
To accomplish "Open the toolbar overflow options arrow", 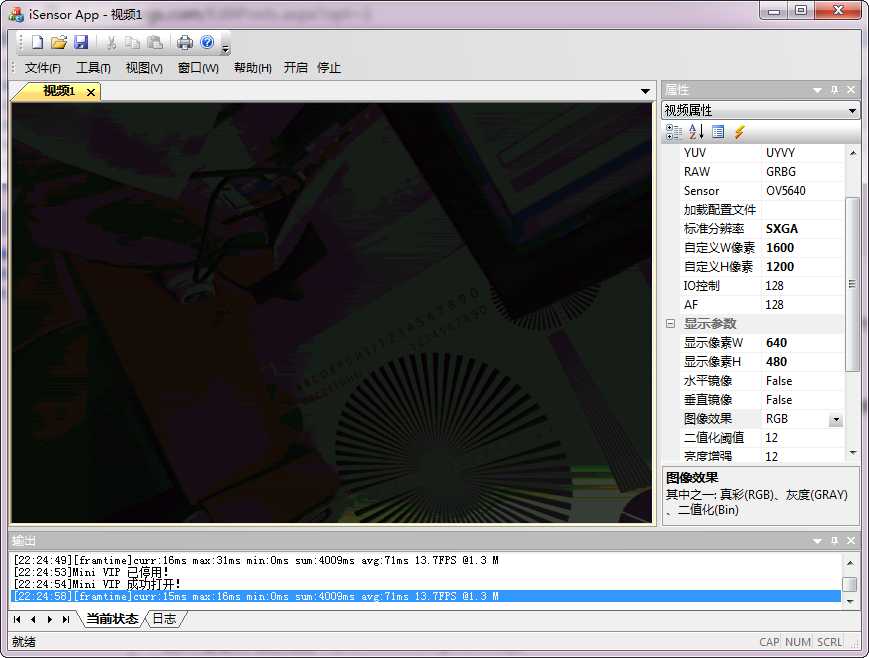I will pos(225,49).
